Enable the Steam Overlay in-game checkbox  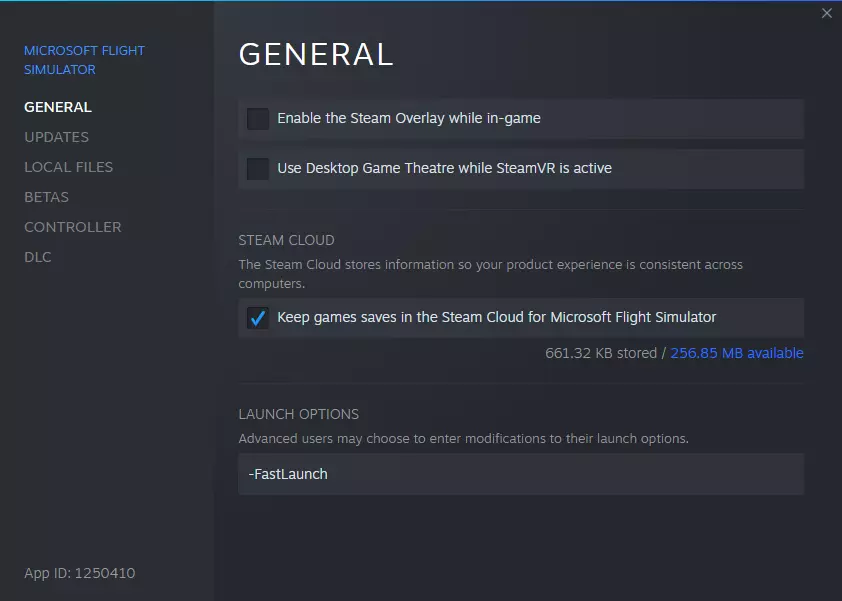(x=258, y=119)
